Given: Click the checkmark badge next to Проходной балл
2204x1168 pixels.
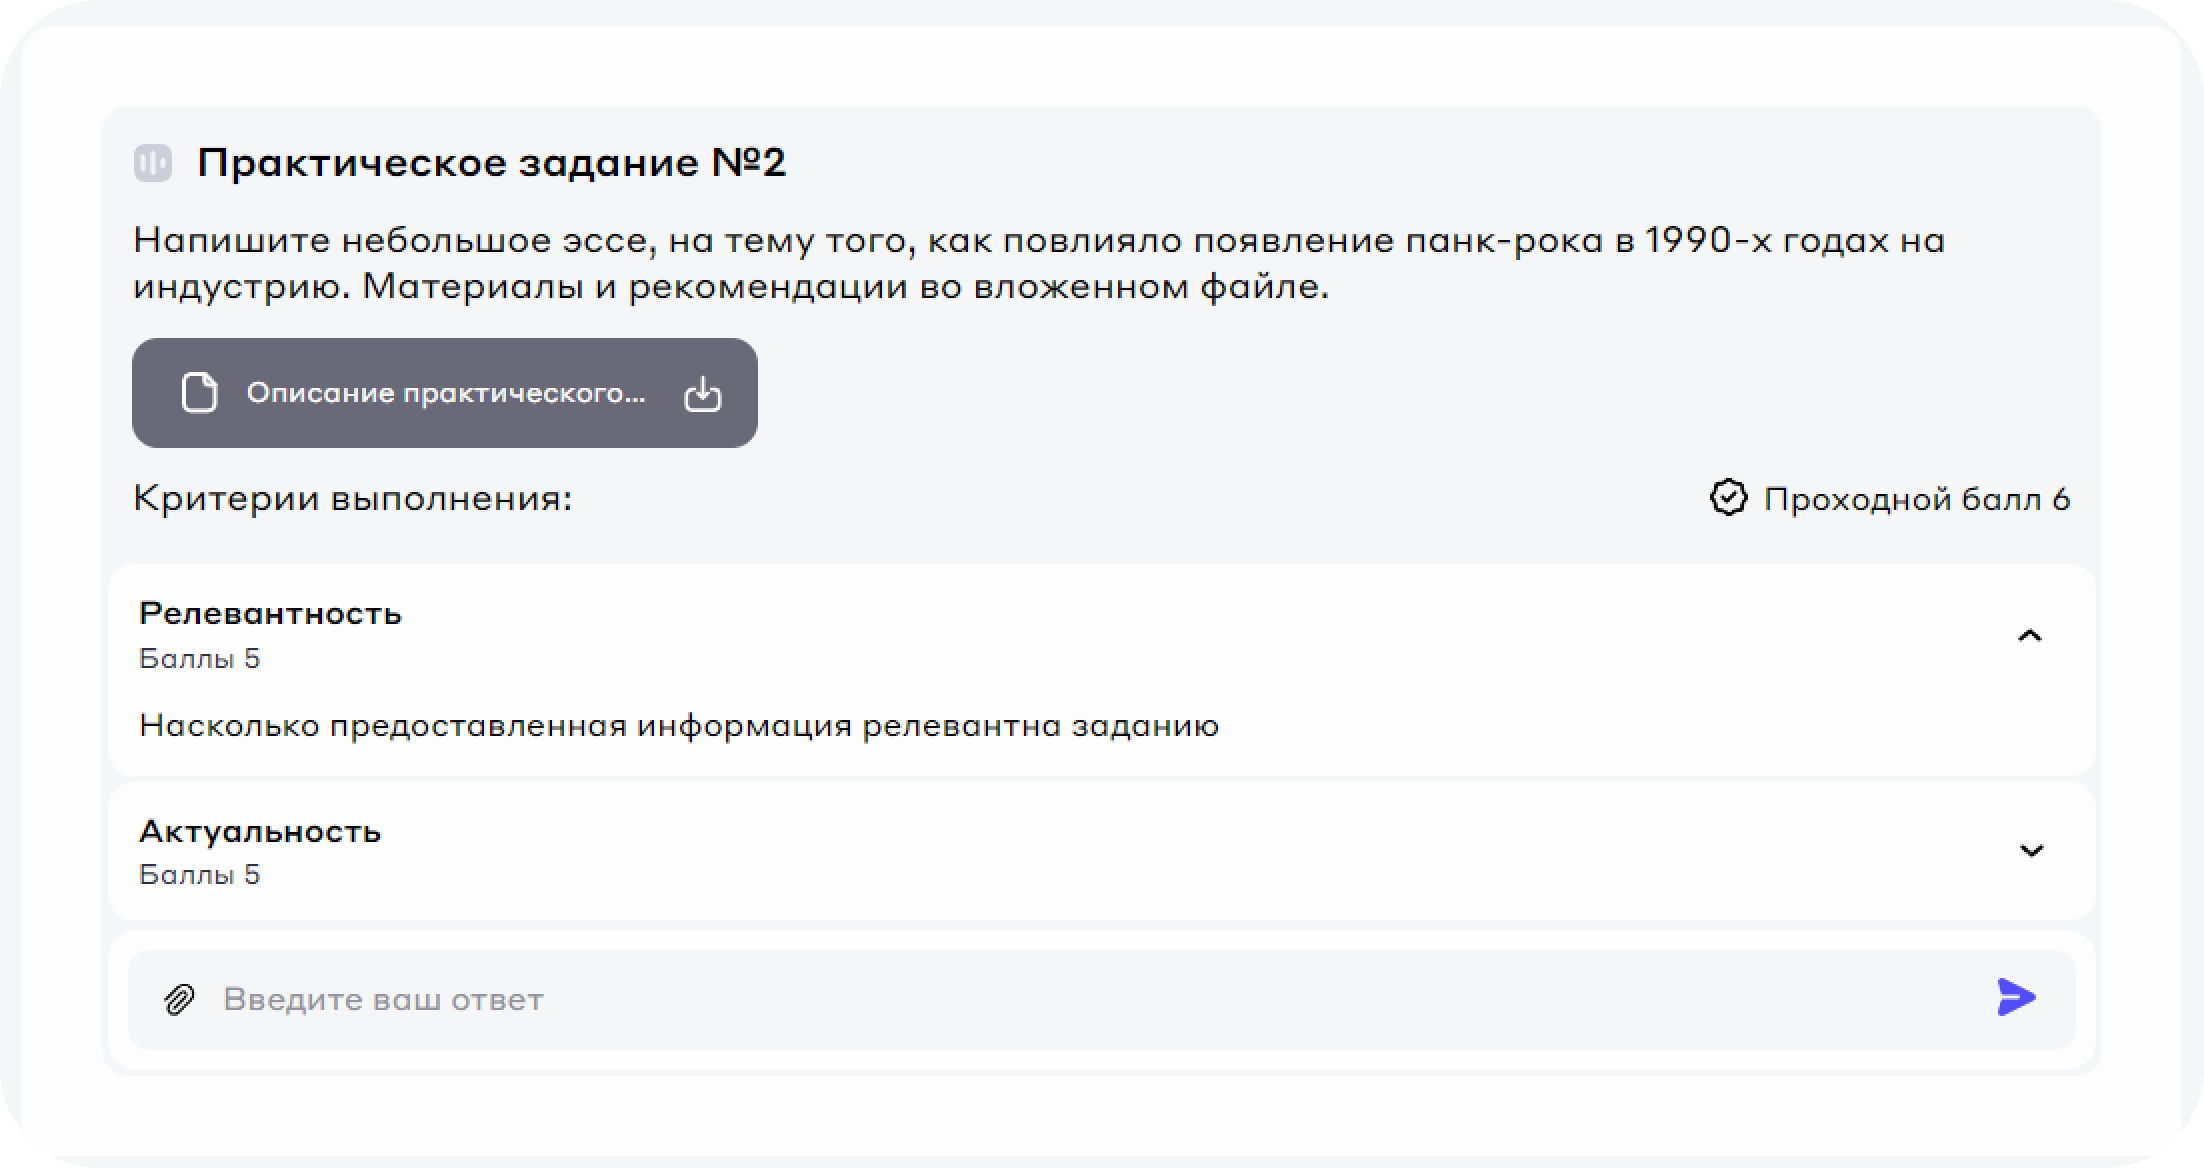Looking at the screenshot, I should (x=1728, y=498).
